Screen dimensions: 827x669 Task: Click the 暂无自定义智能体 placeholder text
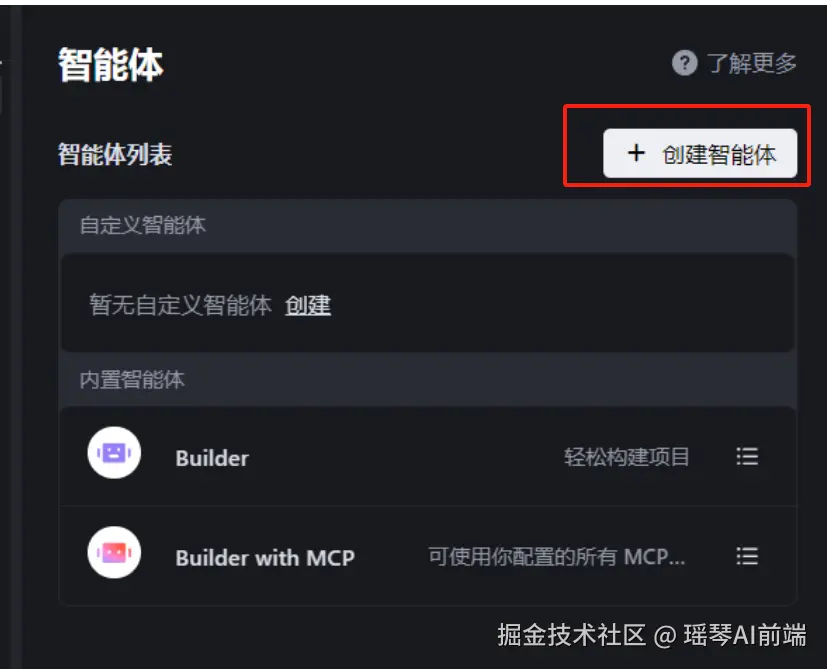(x=180, y=305)
